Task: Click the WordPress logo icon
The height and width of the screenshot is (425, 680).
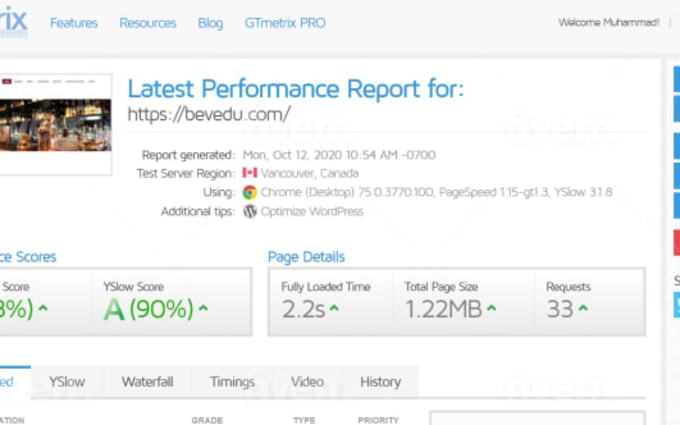Action: (x=250, y=211)
